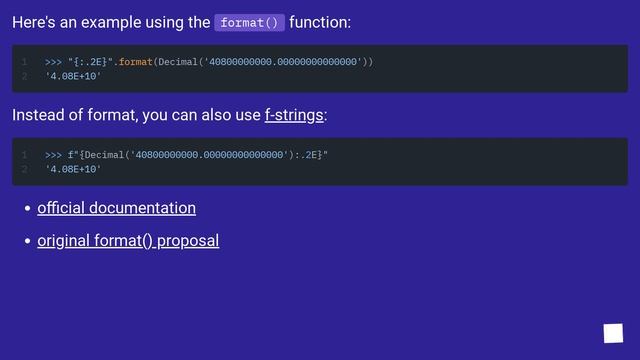This screenshot has width=640, height=360.
Task: Click line number 2 of the f-string code block
Action: pyautogui.click(x=24, y=169)
